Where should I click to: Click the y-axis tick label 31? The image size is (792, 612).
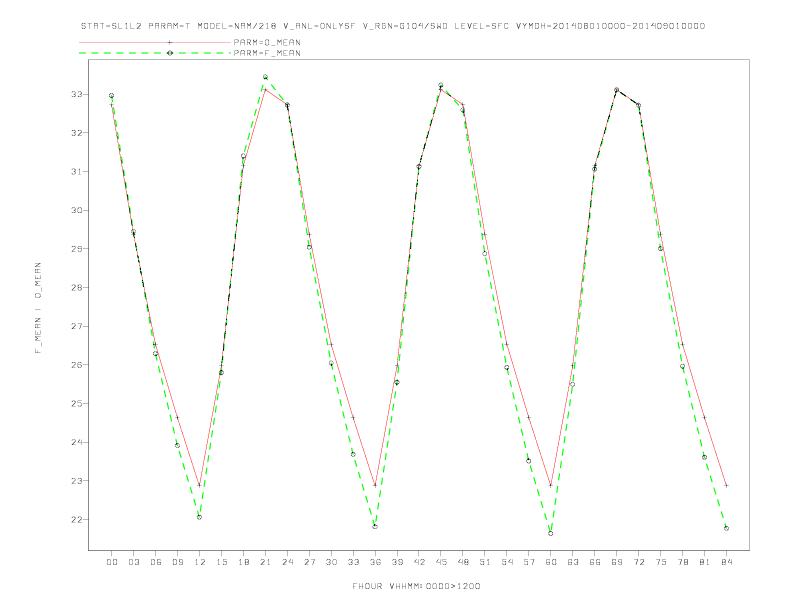point(76,172)
